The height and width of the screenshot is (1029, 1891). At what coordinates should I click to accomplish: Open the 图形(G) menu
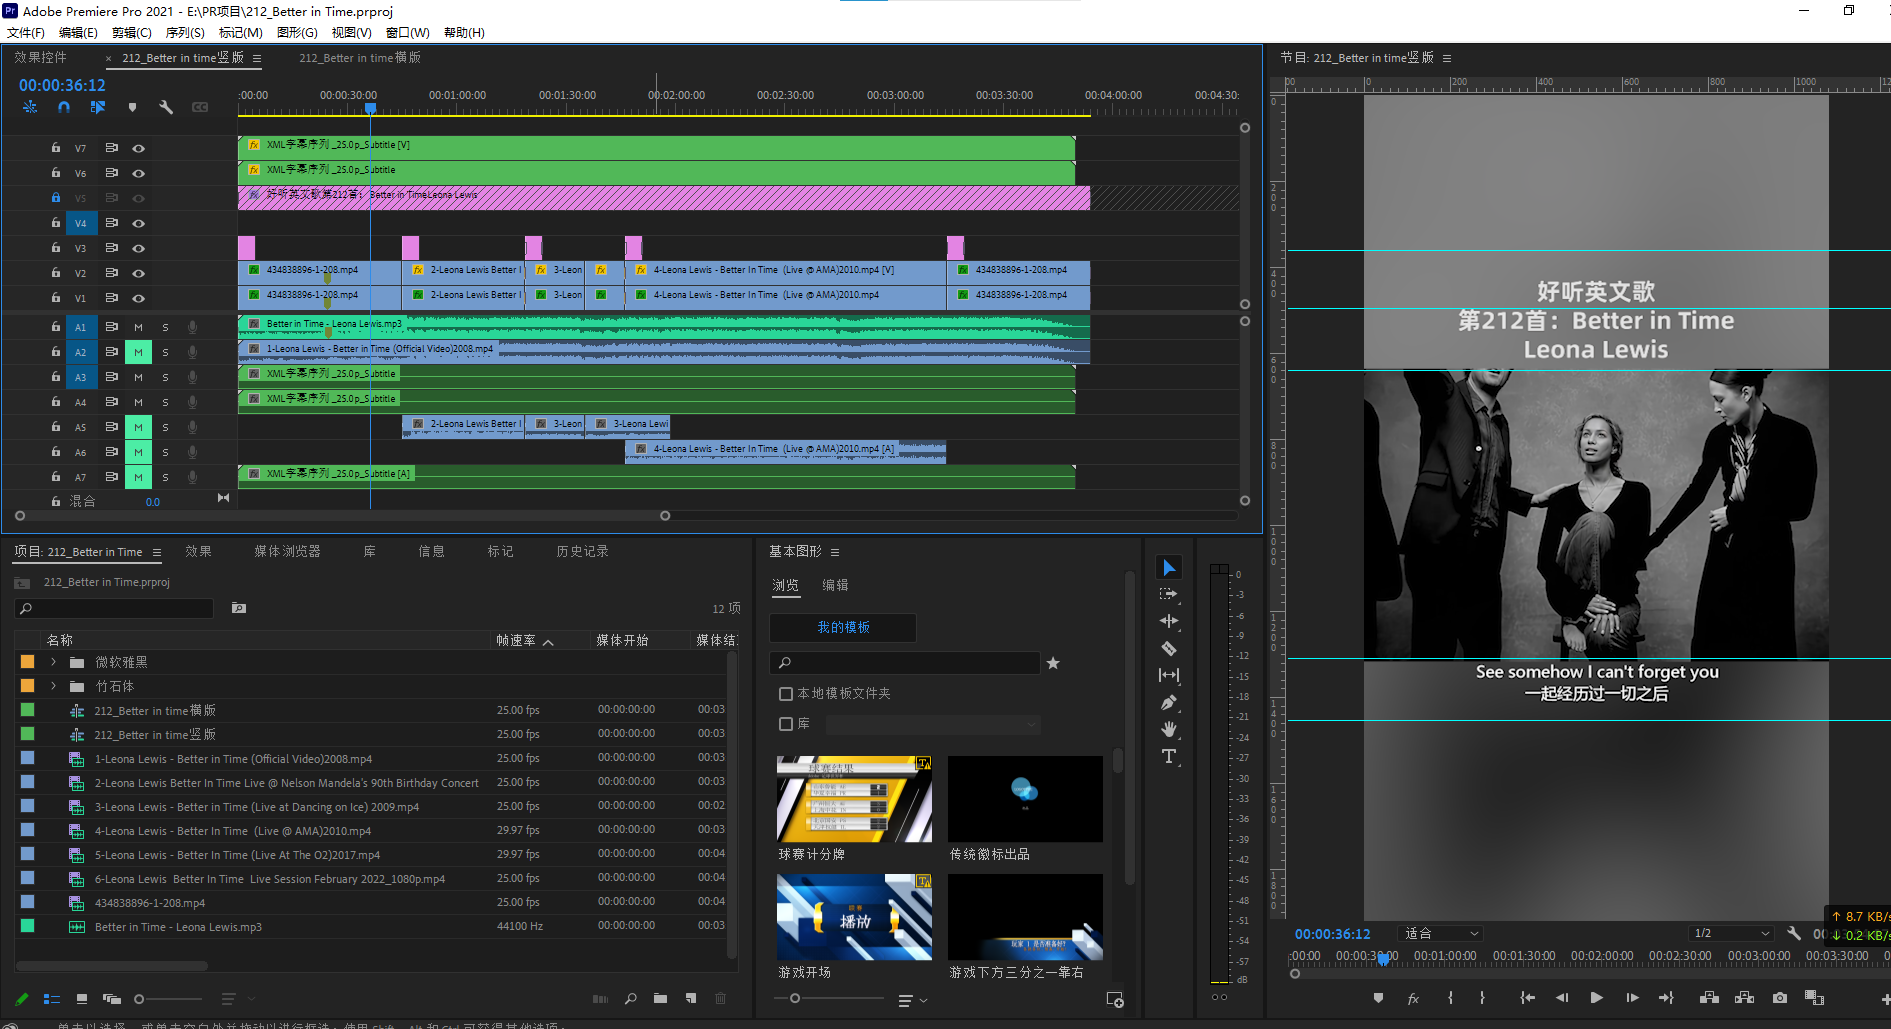click(x=297, y=33)
